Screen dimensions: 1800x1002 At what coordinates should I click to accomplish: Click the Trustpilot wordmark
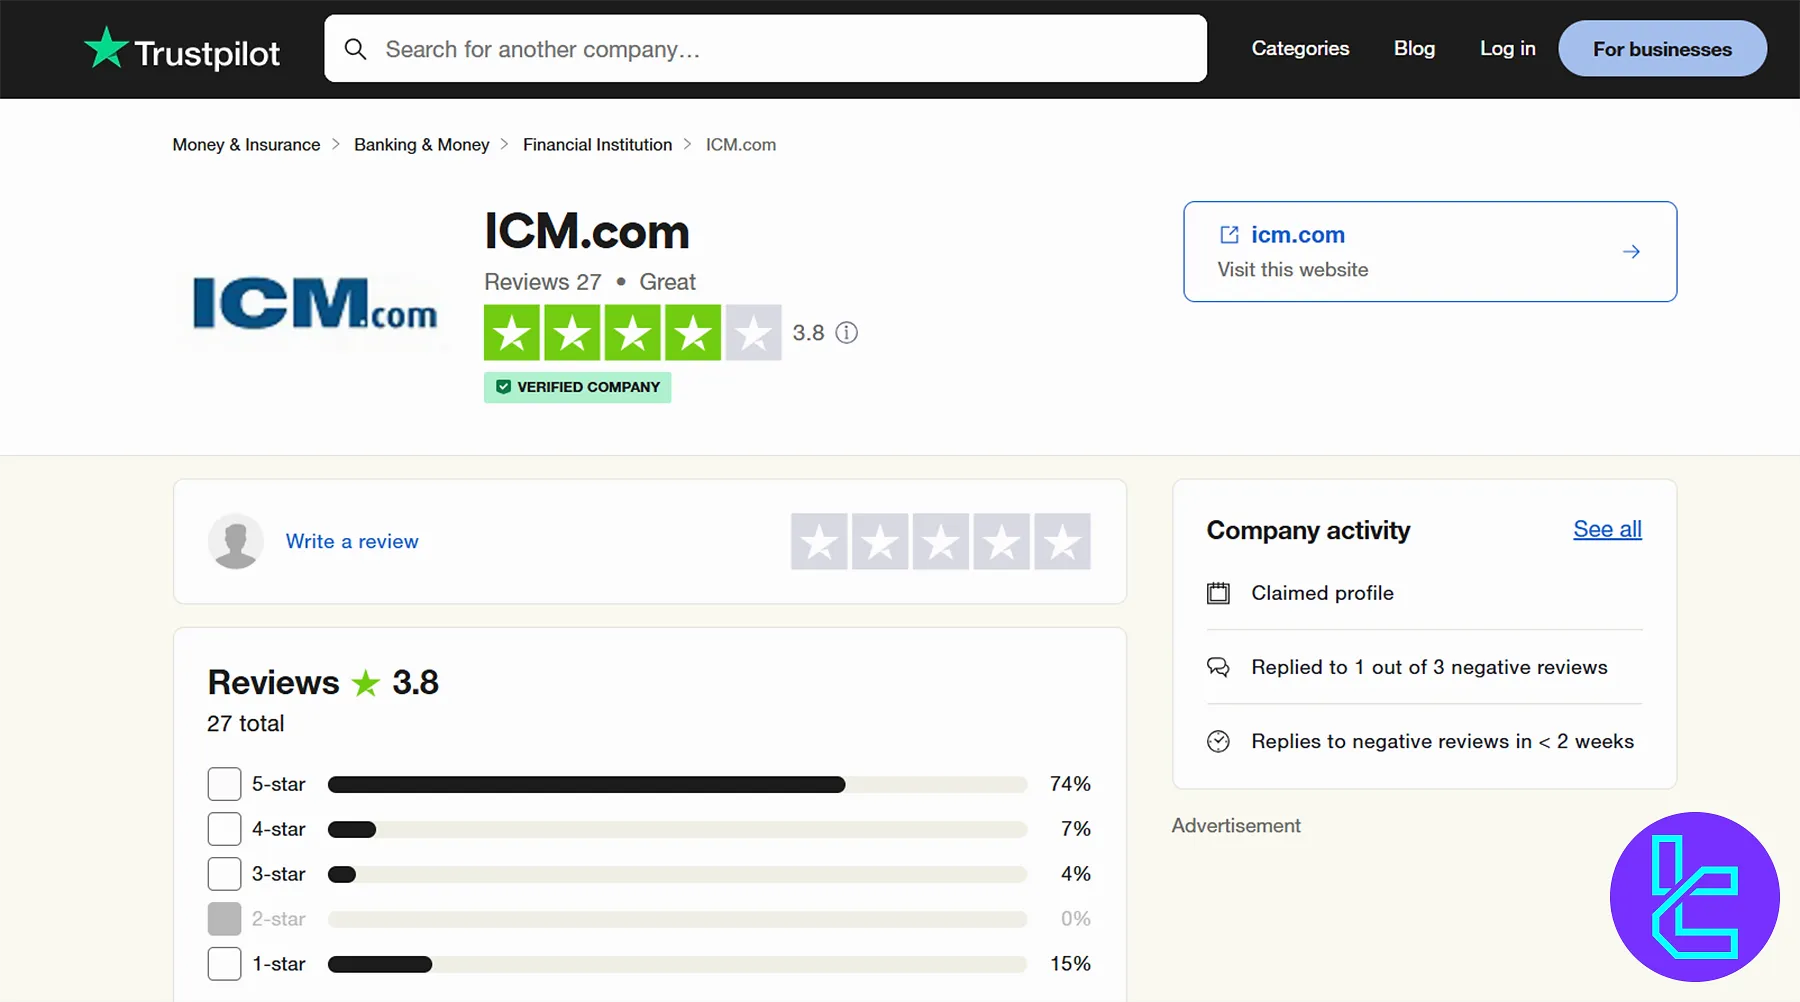point(207,53)
